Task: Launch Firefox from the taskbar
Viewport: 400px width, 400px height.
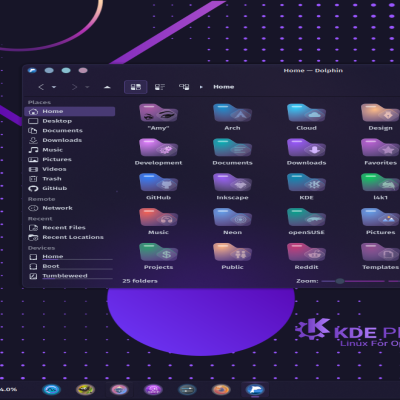Action: (221, 389)
